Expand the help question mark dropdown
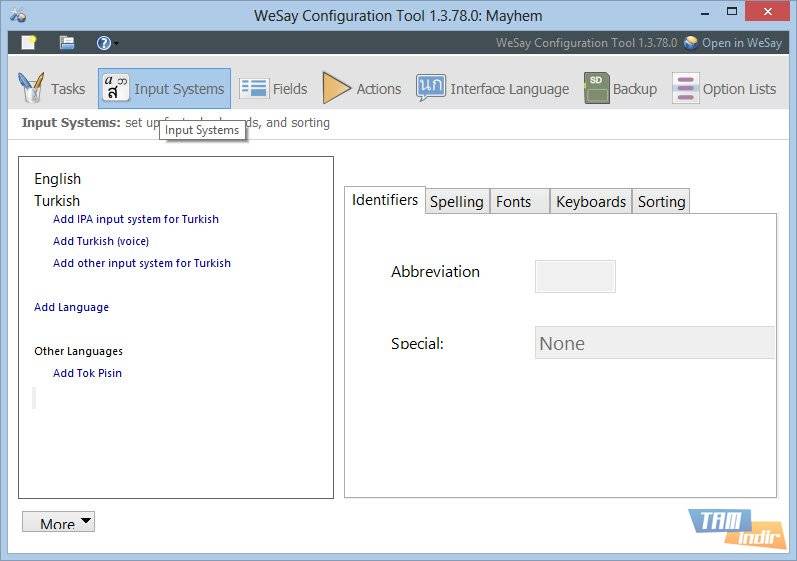 coord(107,43)
